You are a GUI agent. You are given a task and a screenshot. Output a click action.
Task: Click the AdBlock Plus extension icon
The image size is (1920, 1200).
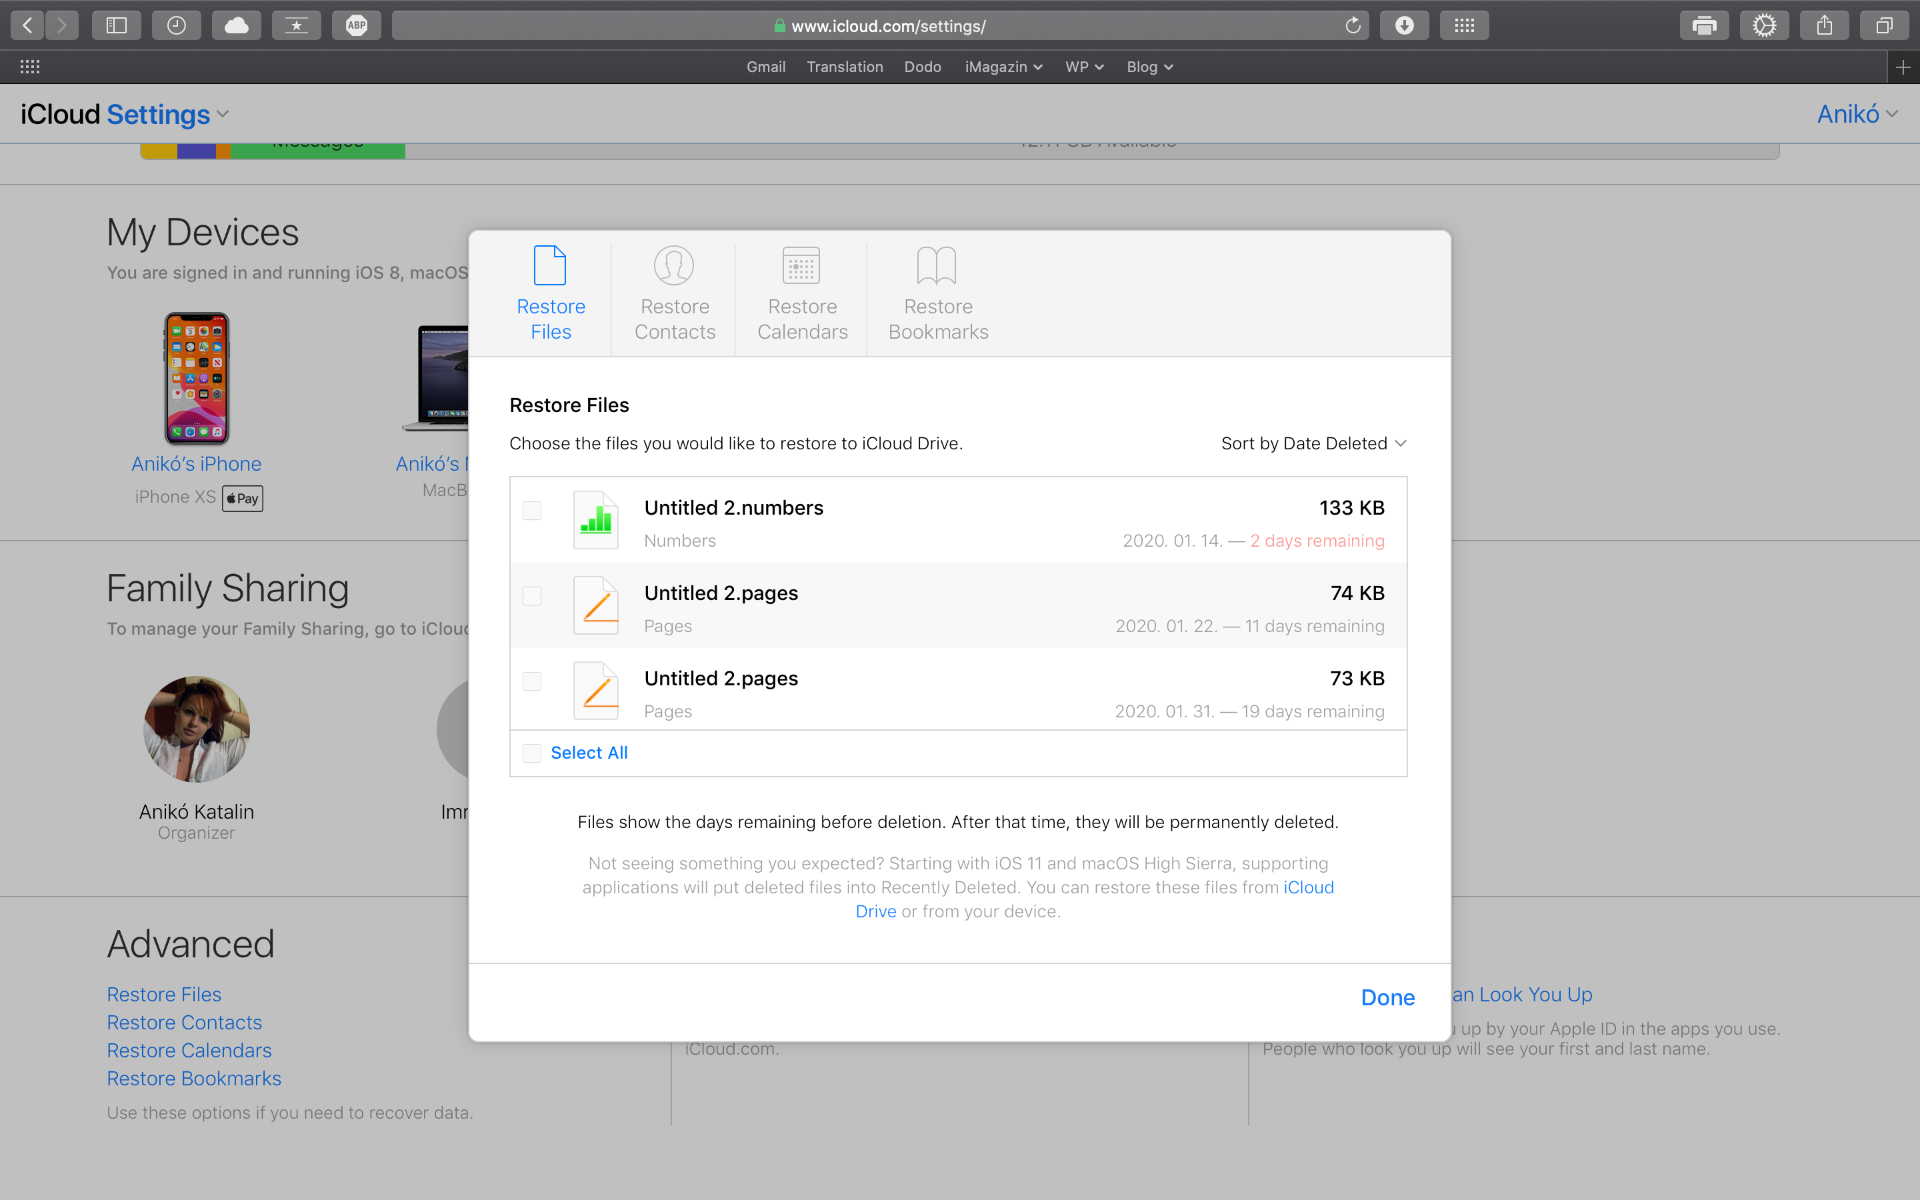click(357, 26)
